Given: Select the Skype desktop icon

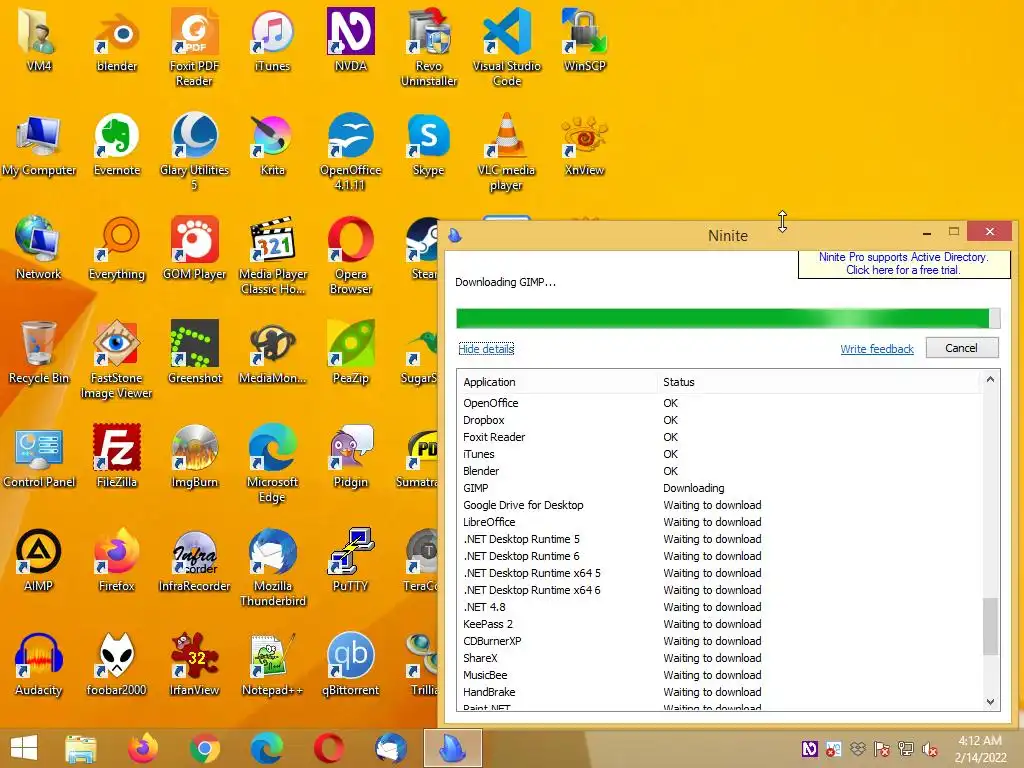Looking at the screenshot, I should (x=428, y=145).
